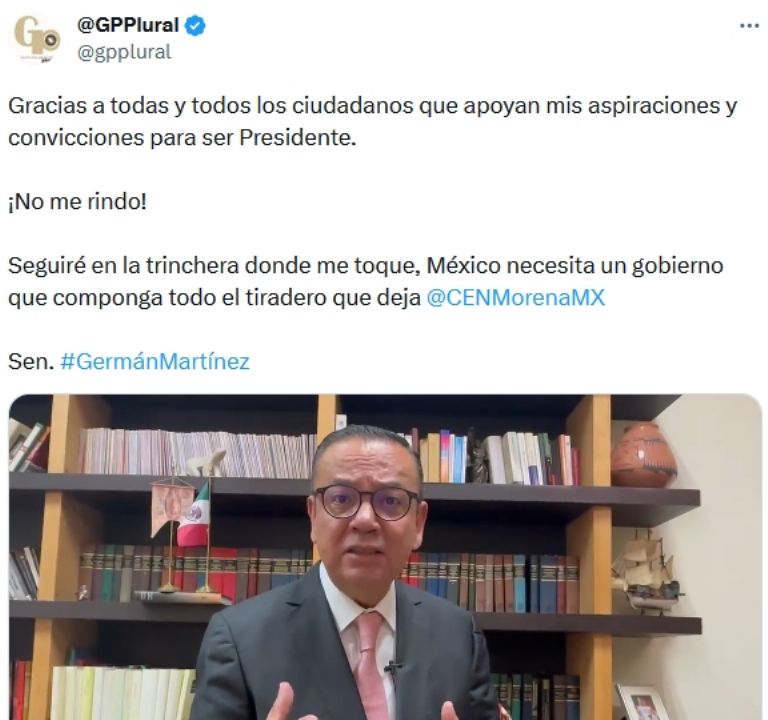Open the @GPPlural display name profile
This screenshot has width=768, height=720.
click(128, 25)
